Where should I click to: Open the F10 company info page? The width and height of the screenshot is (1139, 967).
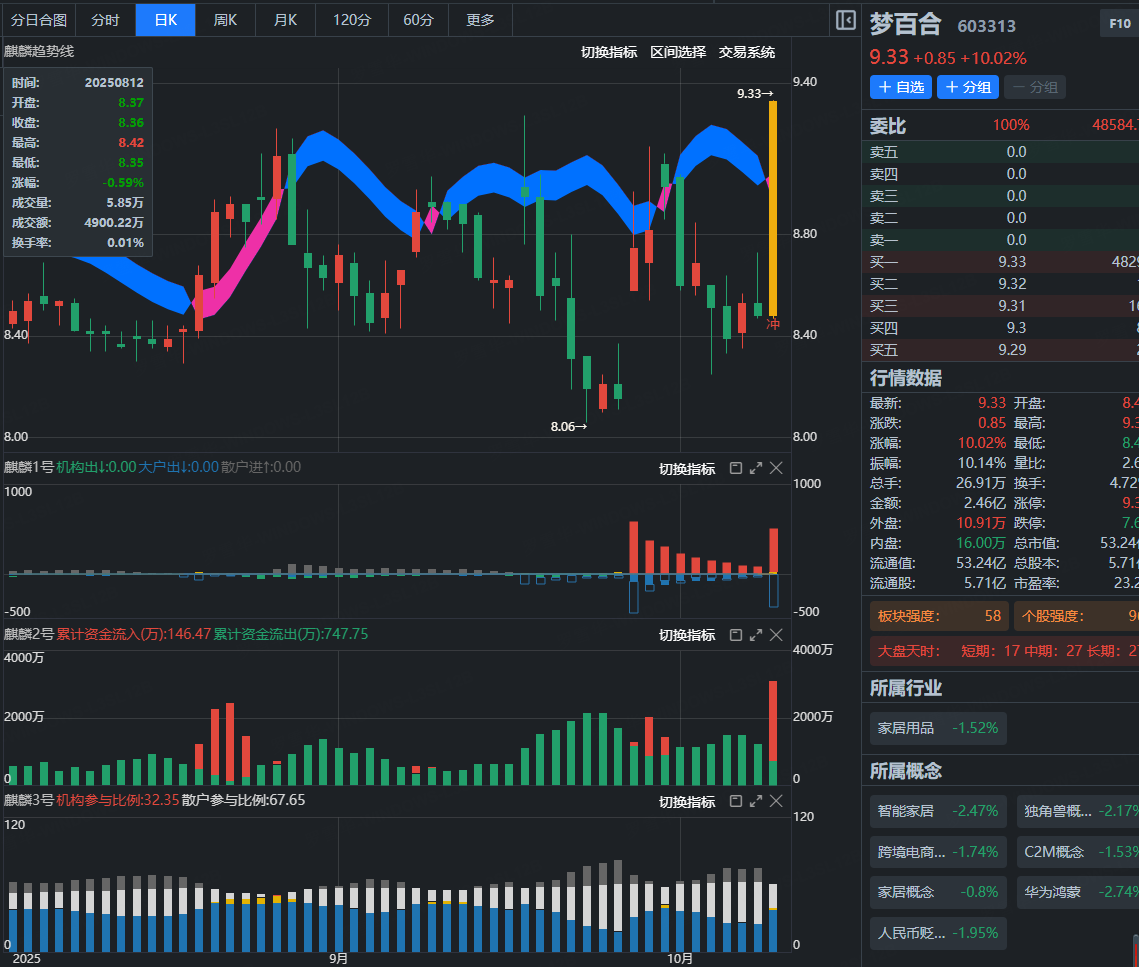coord(1119,24)
